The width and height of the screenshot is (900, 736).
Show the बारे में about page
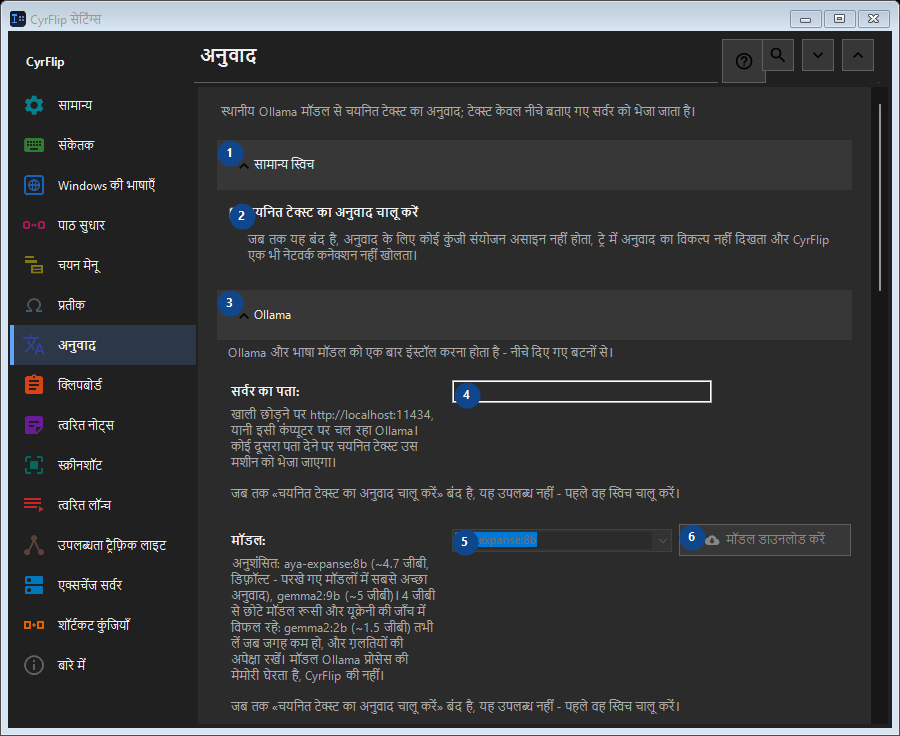click(x=103, y=665)
